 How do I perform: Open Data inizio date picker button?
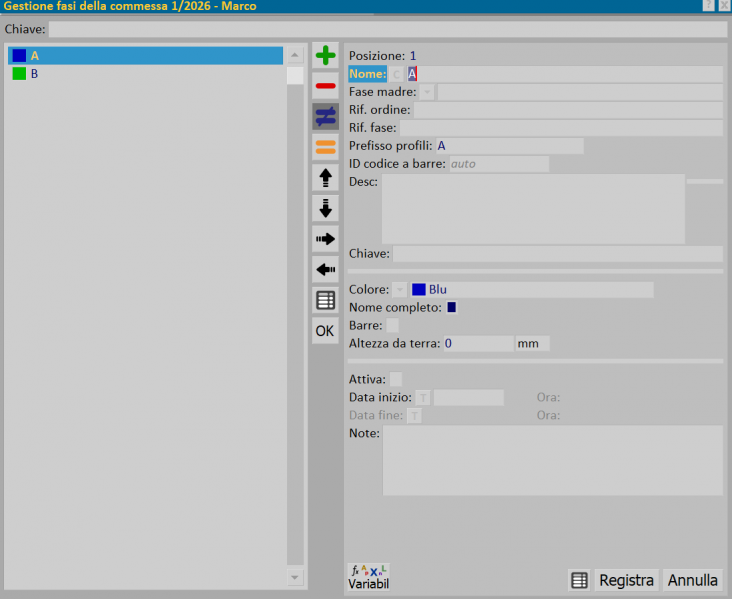point(423,398)
